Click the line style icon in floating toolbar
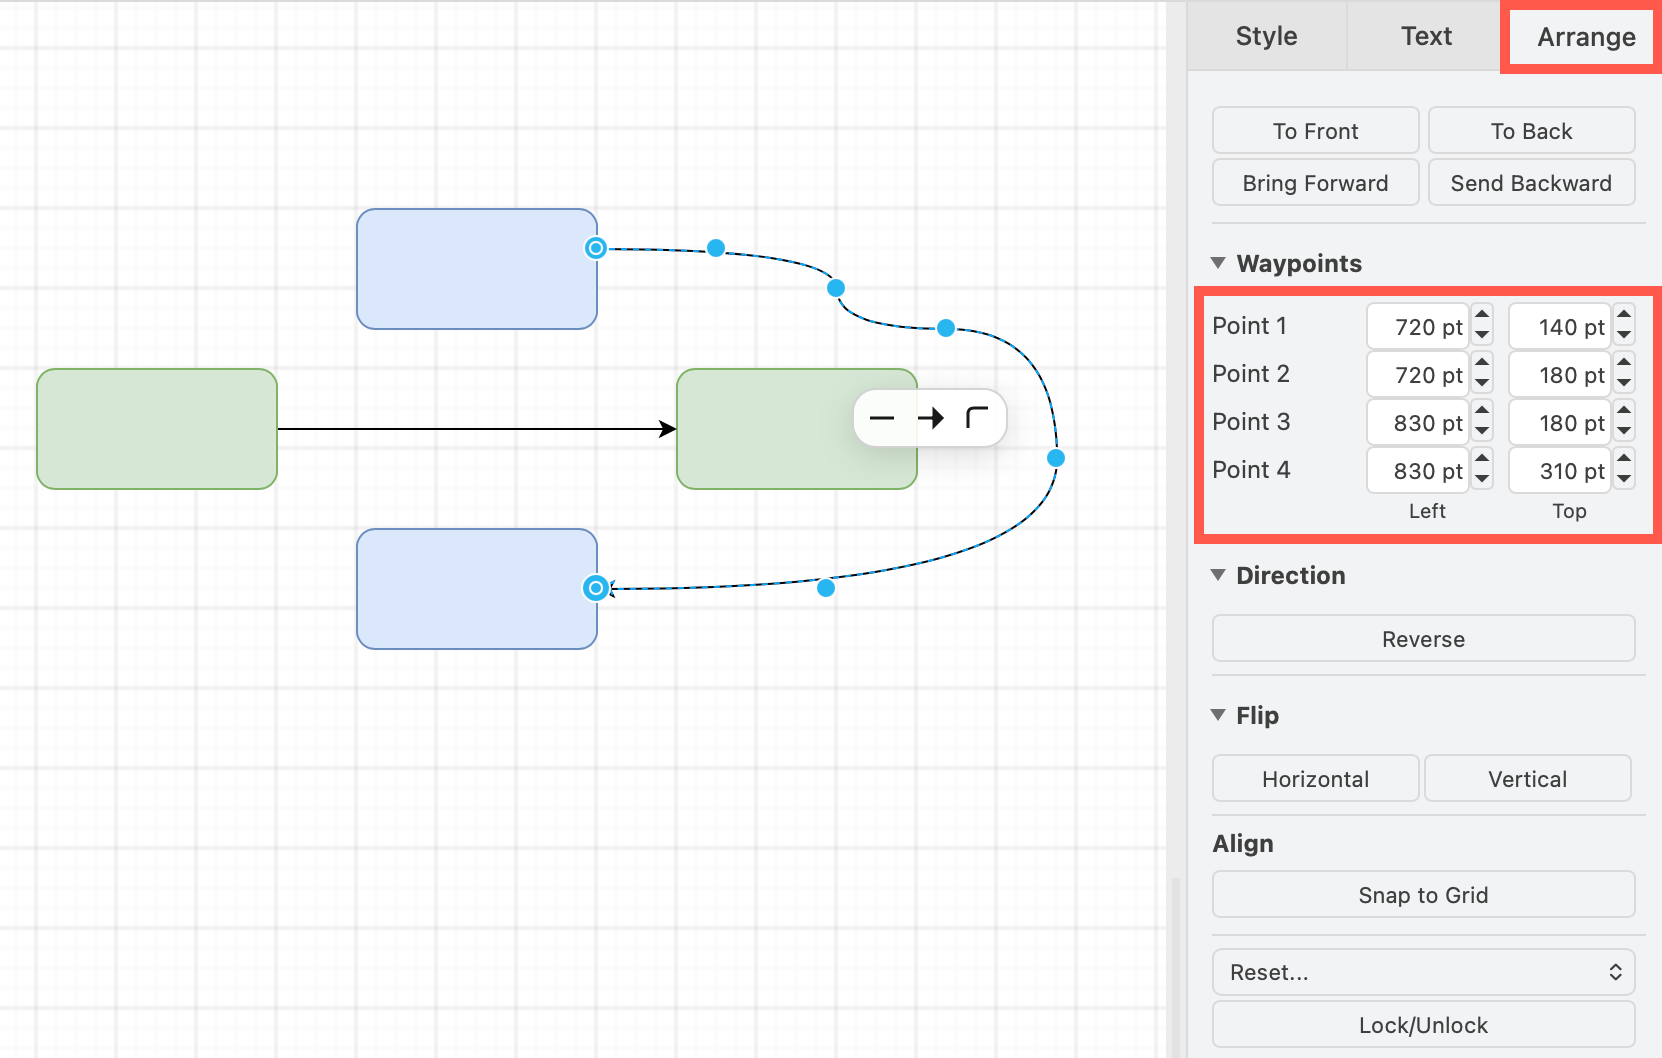The width and height of the screenshot is (1662, 1058). point(882,418)
